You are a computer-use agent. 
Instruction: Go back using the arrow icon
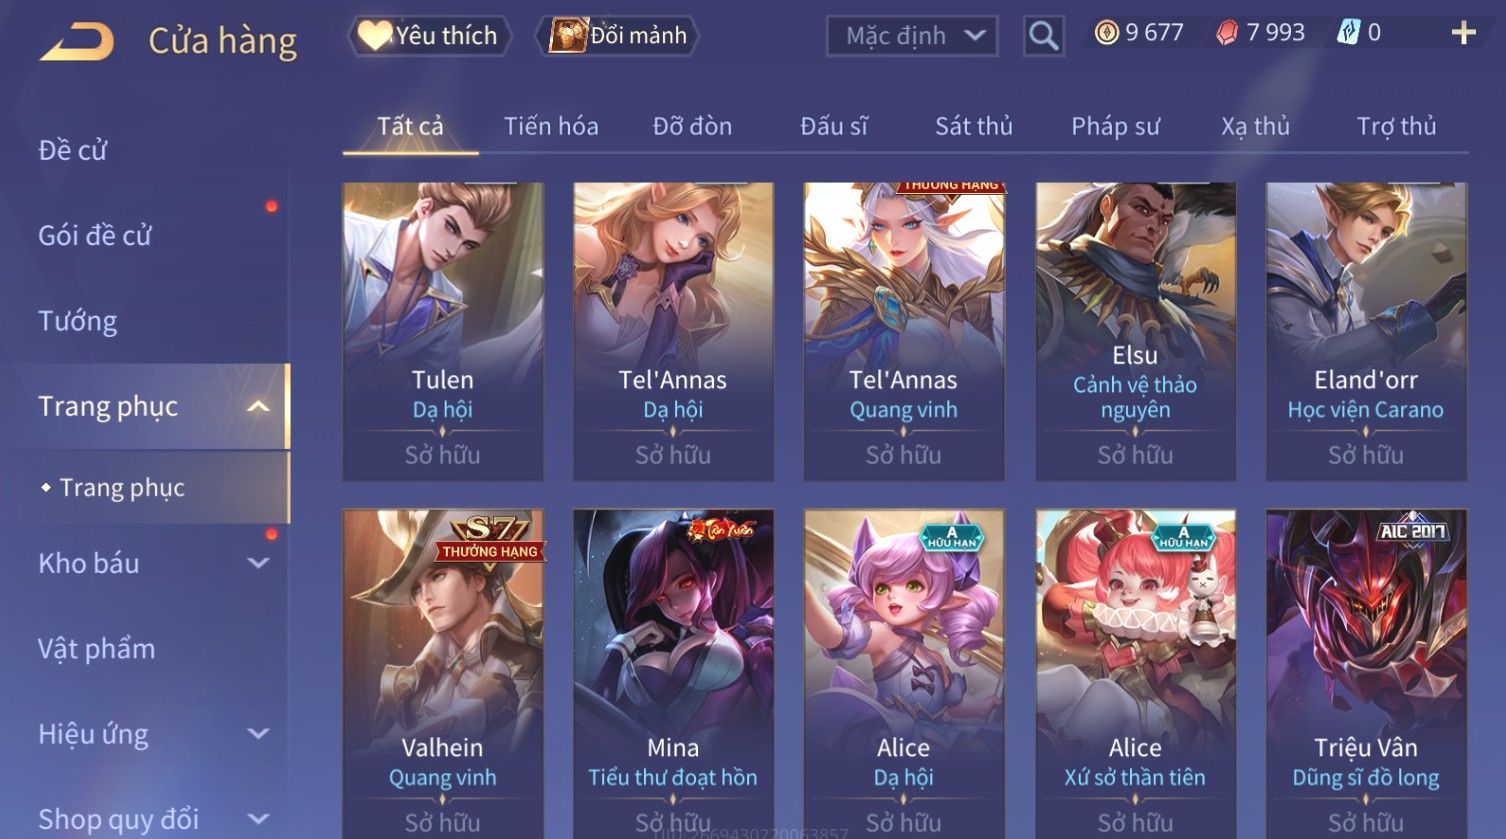[77, 42]
